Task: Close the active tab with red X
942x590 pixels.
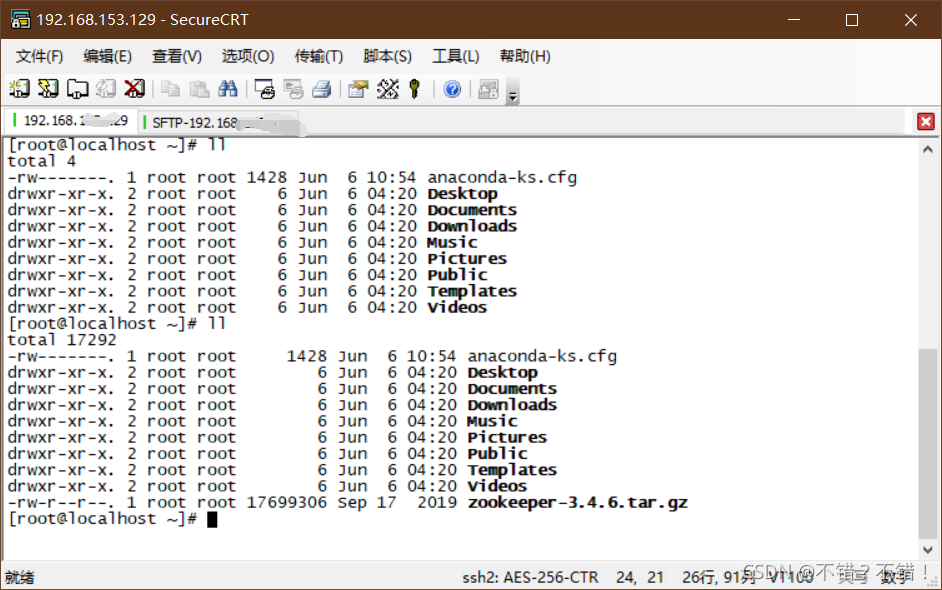Action: click(x=926, y=122)
